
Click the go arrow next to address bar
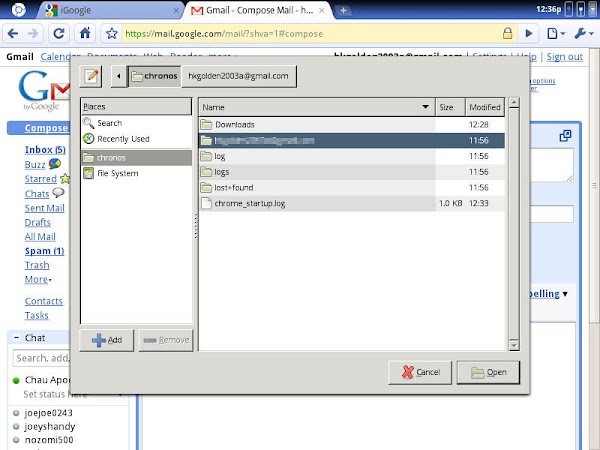[x=529, y=34]
